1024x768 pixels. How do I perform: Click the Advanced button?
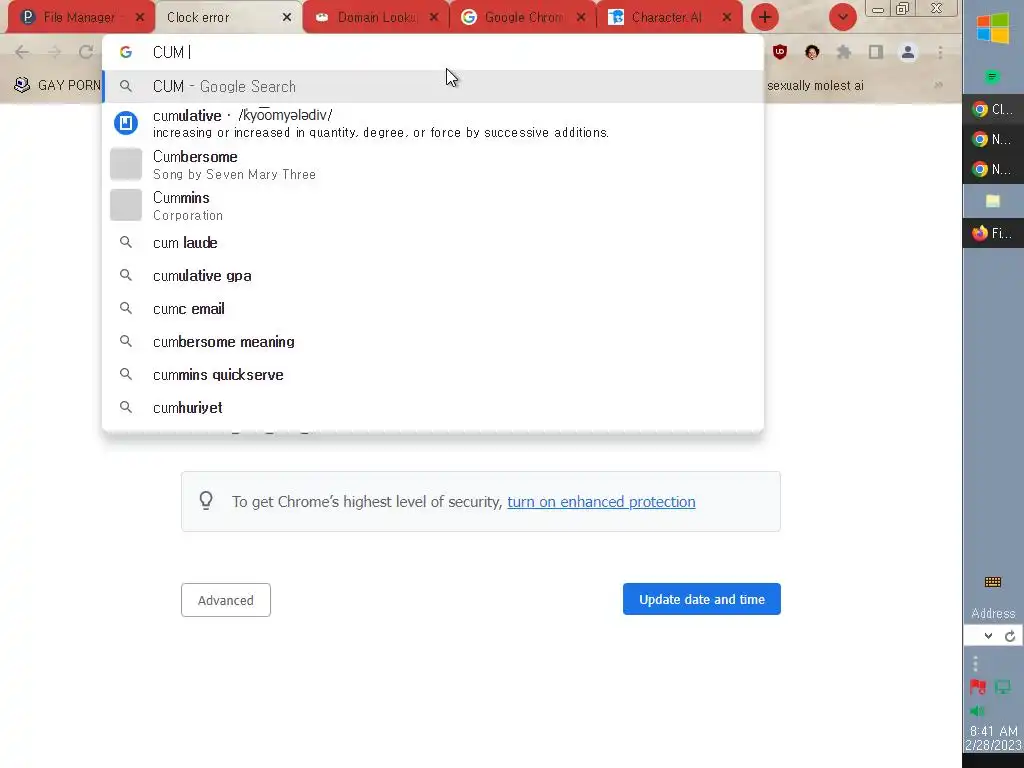[x=226, y=600]
